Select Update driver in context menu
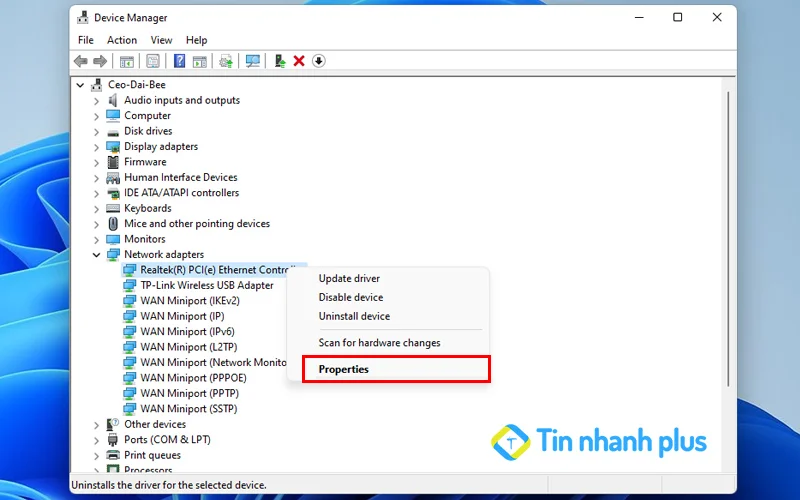This screenshot has width=800, height=500. pyautogui.click(x=349, y=278)
